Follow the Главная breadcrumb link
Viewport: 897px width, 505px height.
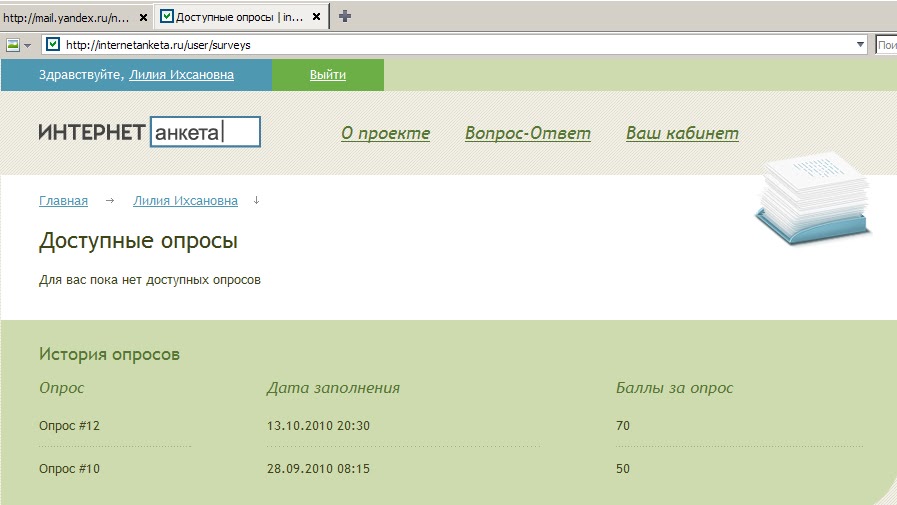pyautogui.click(x=63, y=201)
